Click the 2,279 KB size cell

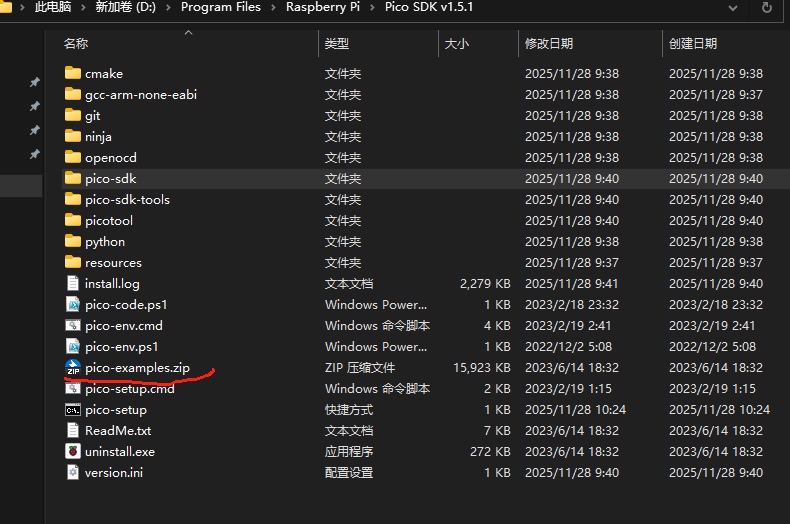pos(485,284)
